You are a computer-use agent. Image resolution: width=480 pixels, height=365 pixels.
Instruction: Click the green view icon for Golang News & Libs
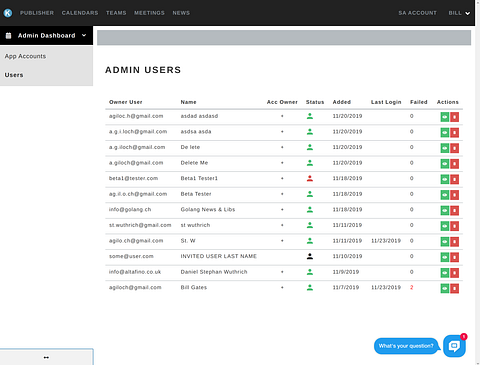point(445,210)
